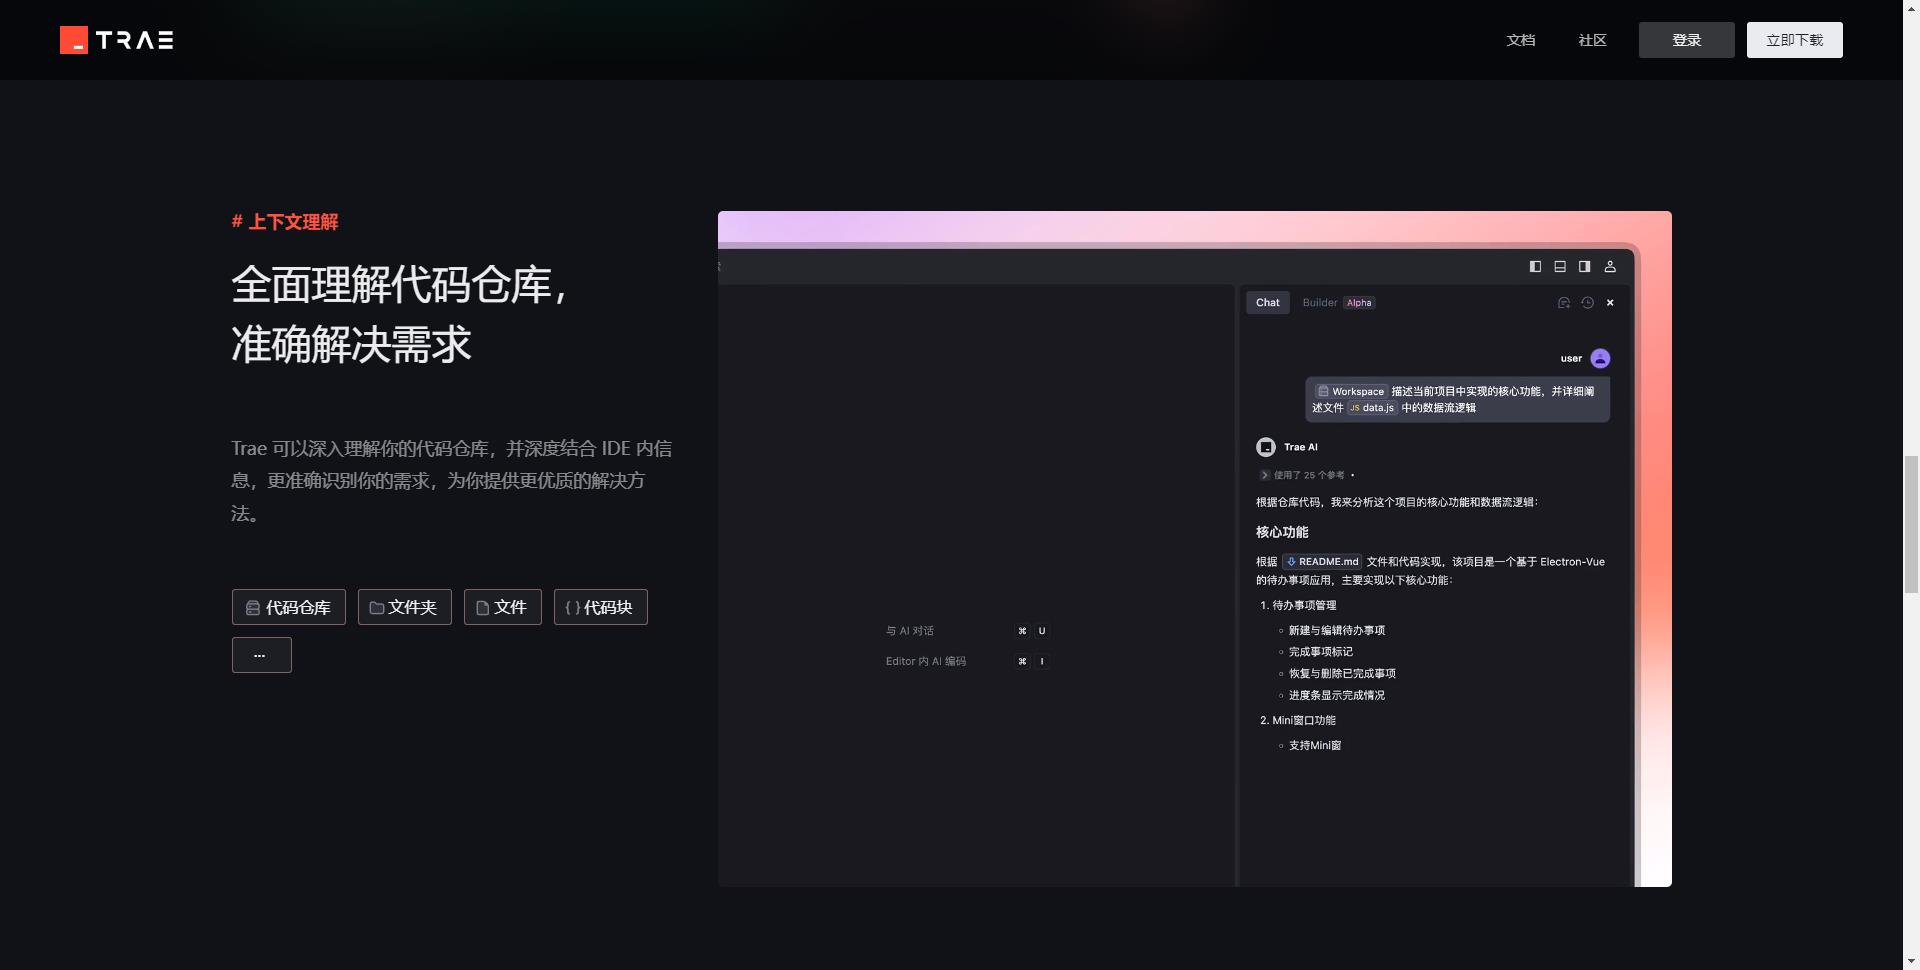Click the TRAE logo in header
The image size is (1920, 970).
pos(117,40)
